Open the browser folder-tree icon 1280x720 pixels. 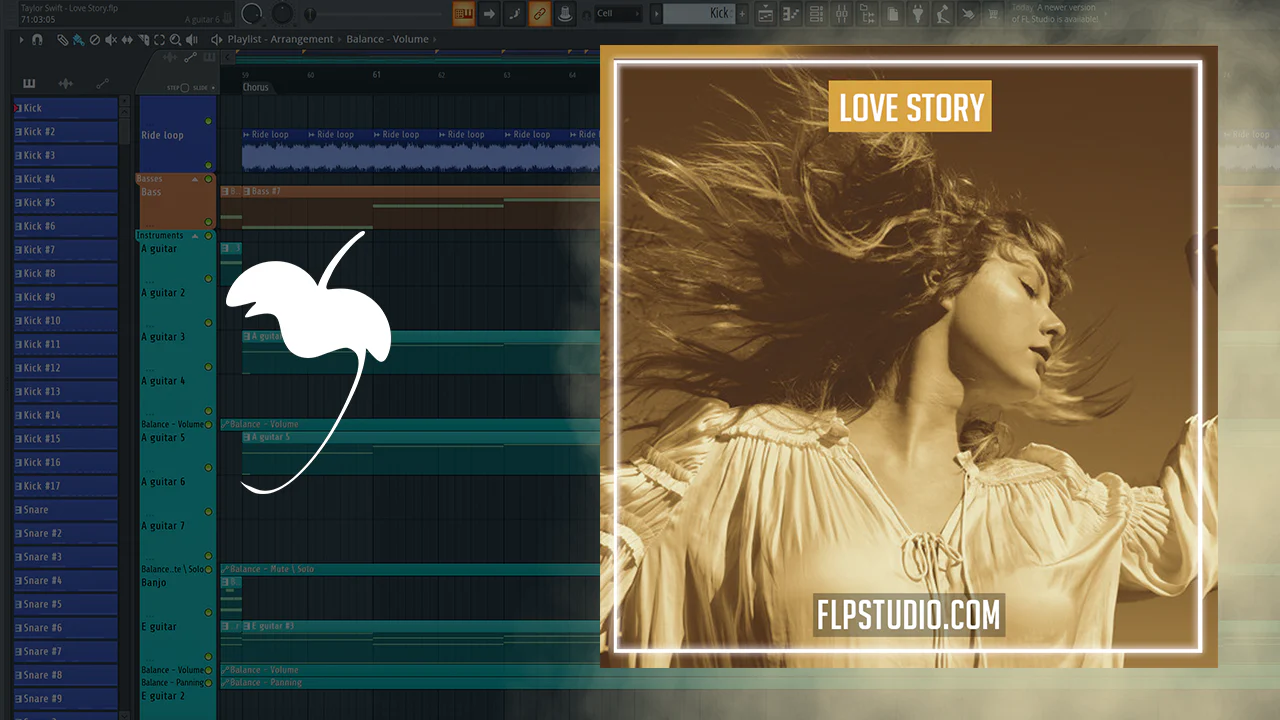tap(867, 14)
